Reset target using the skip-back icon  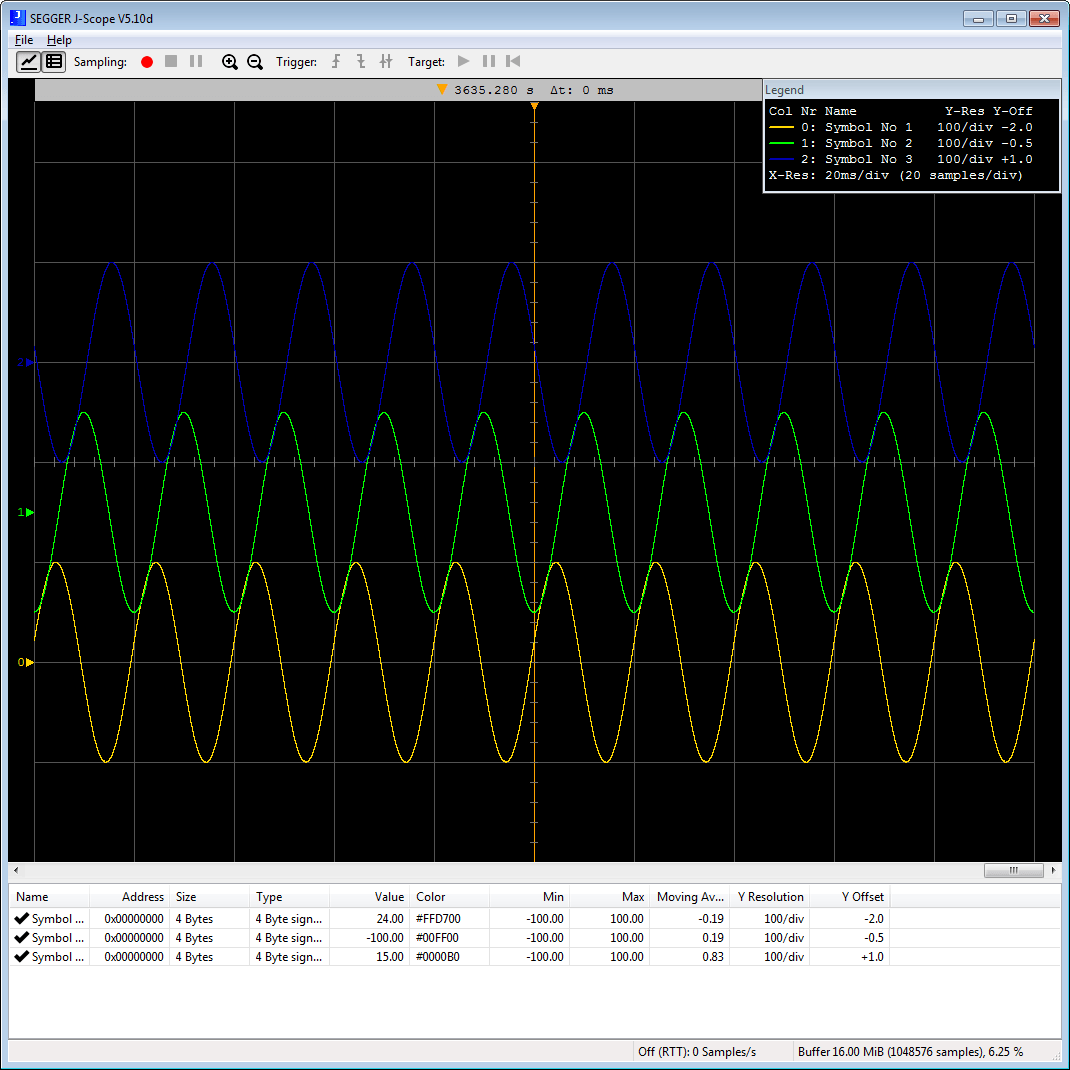point(513,62)
